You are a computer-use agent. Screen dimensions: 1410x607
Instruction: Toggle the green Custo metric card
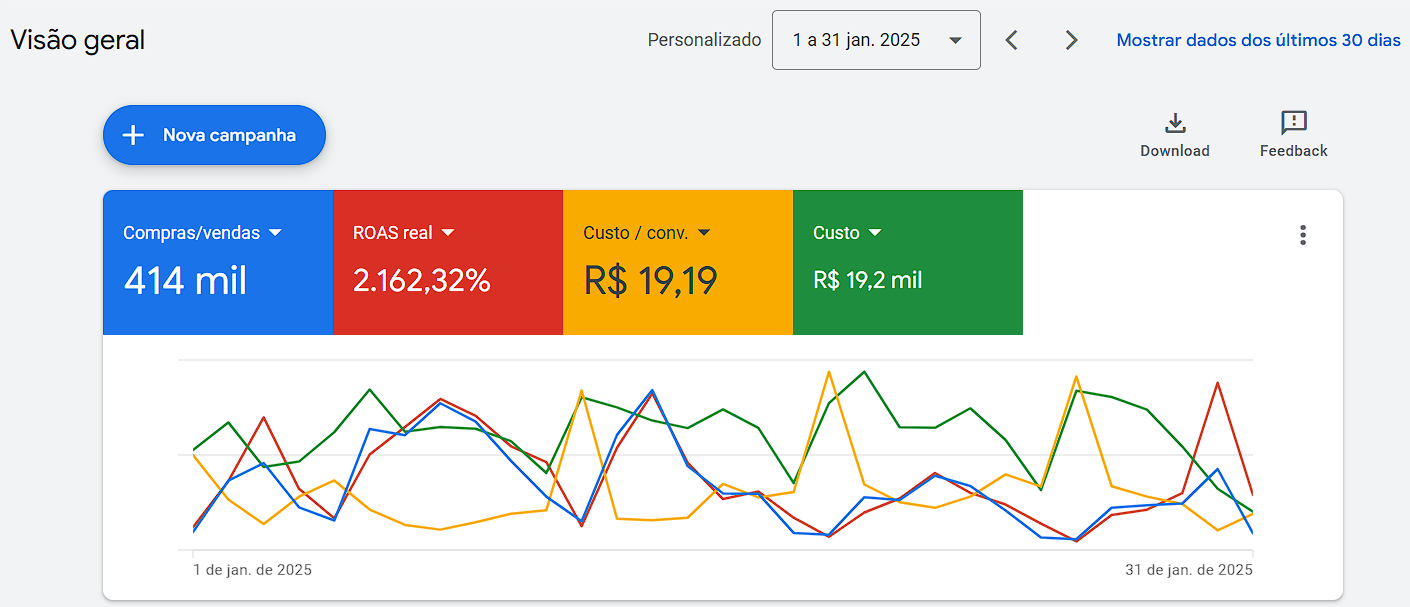[x=907, y=262]
